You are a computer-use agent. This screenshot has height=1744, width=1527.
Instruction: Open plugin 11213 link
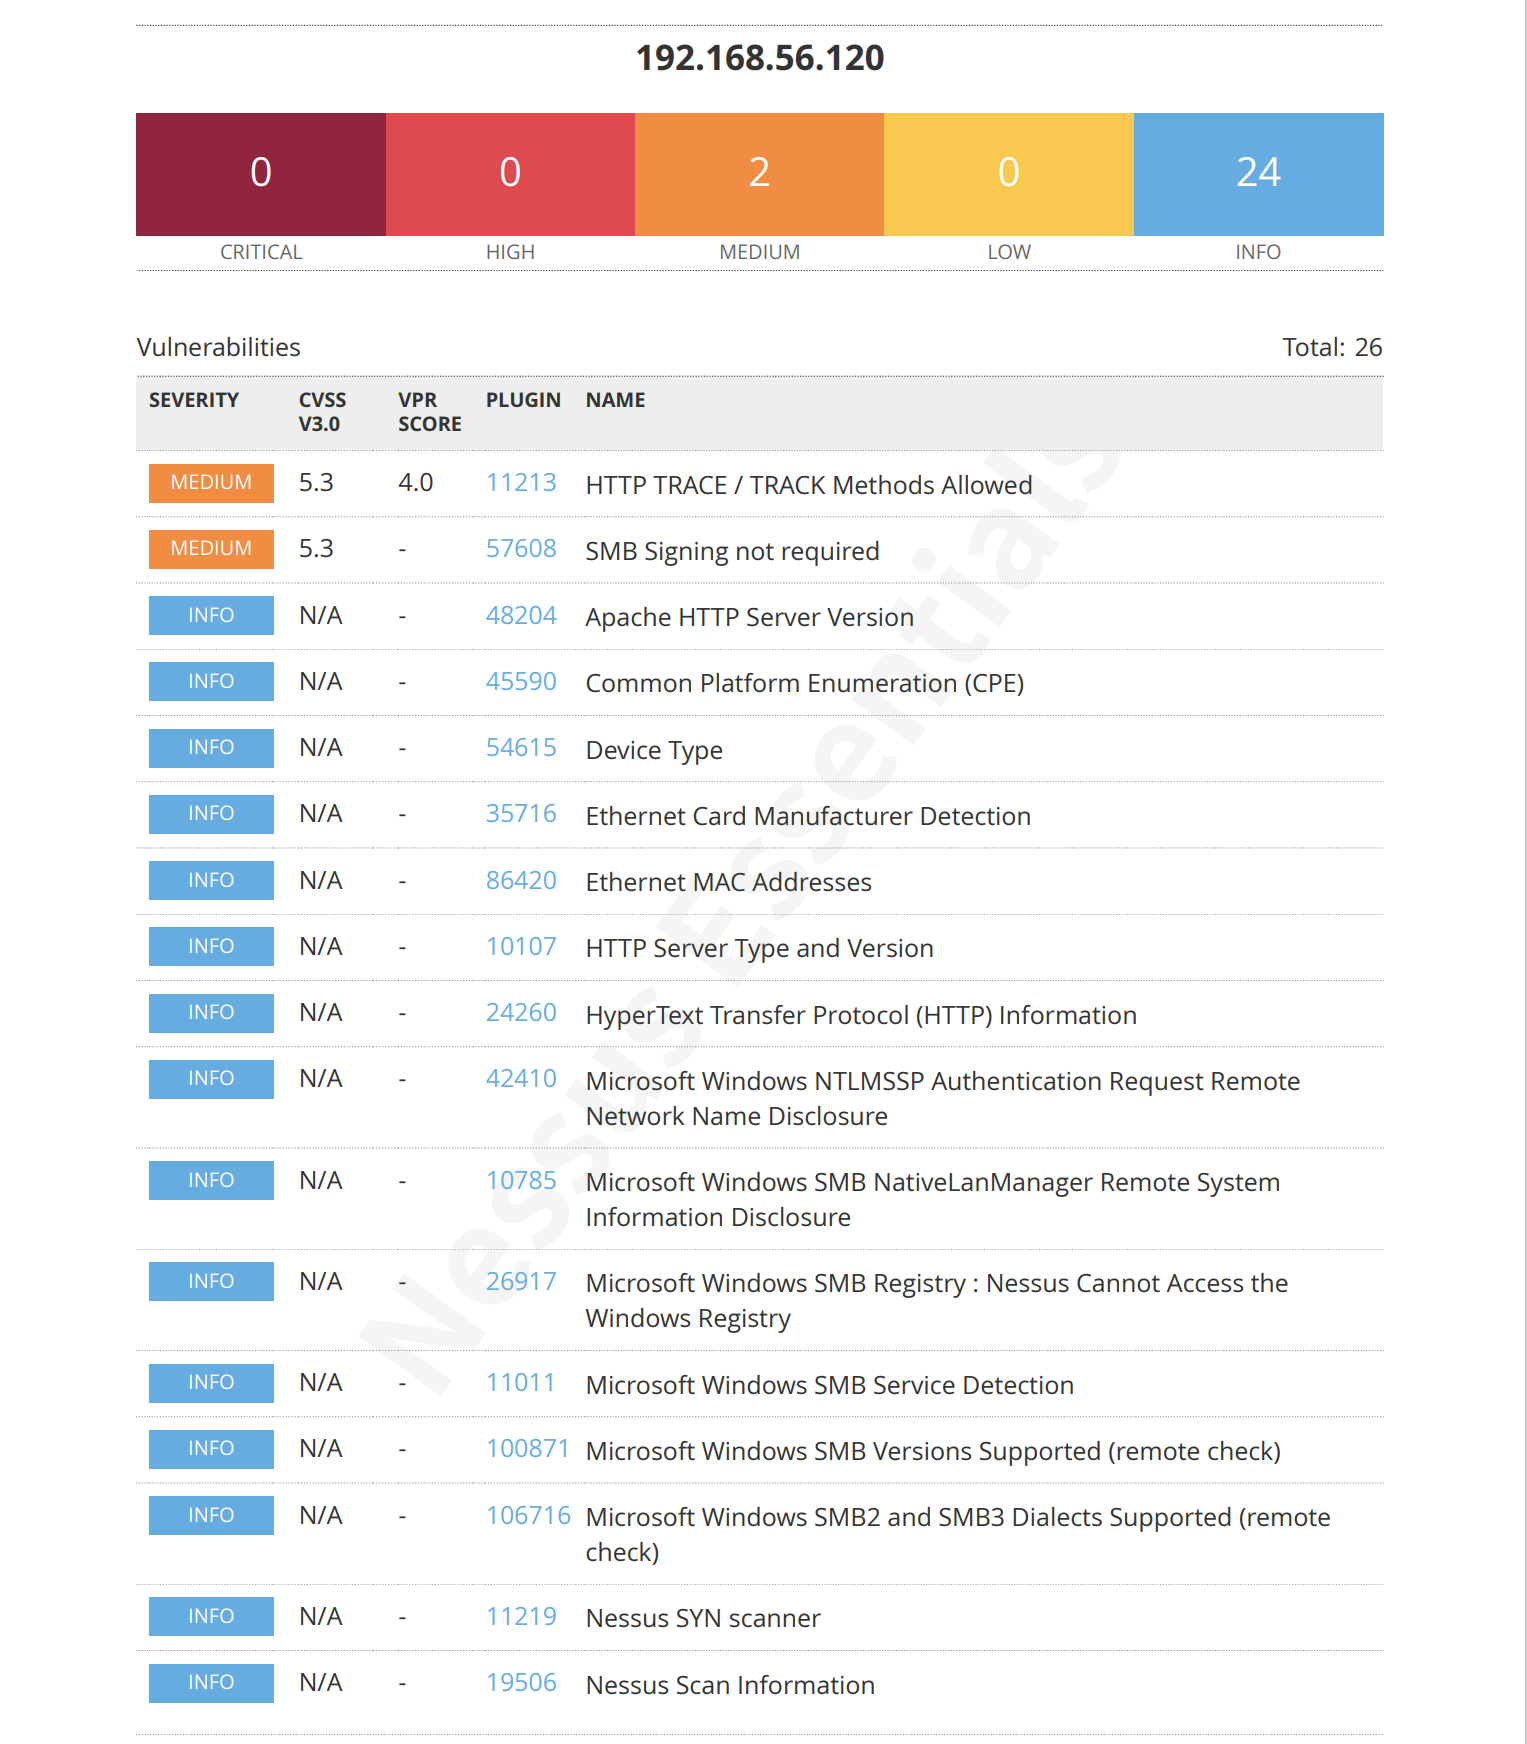pos(521,483)
